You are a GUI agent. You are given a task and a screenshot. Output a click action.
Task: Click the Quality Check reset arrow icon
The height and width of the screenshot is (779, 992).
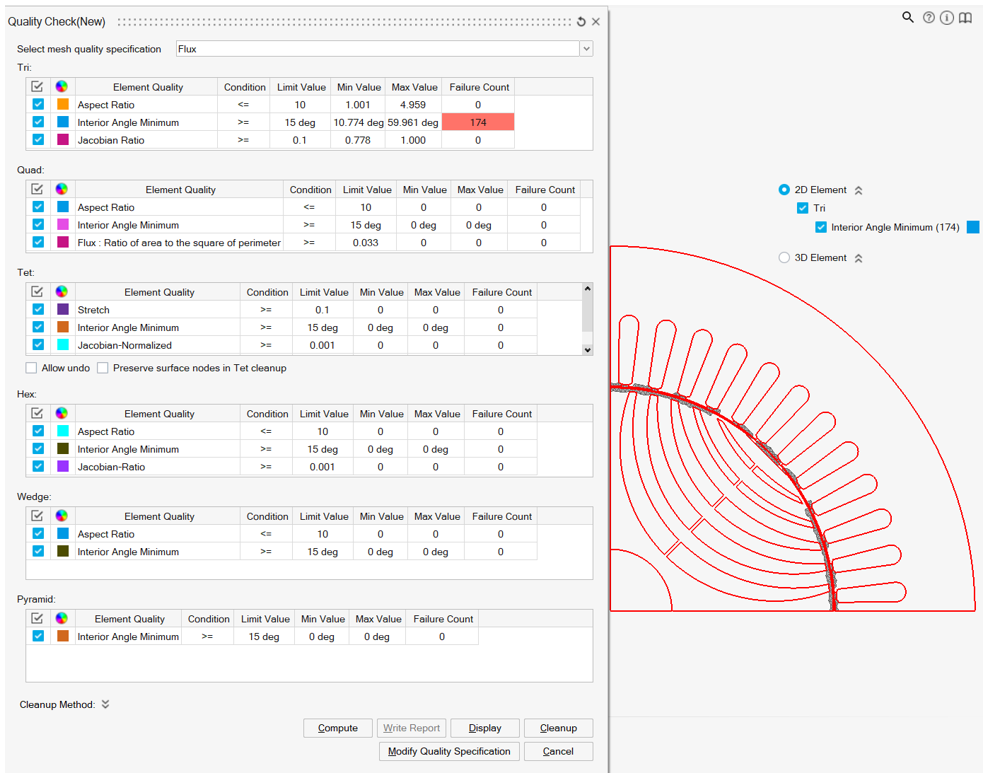click(x=581, y=22)
